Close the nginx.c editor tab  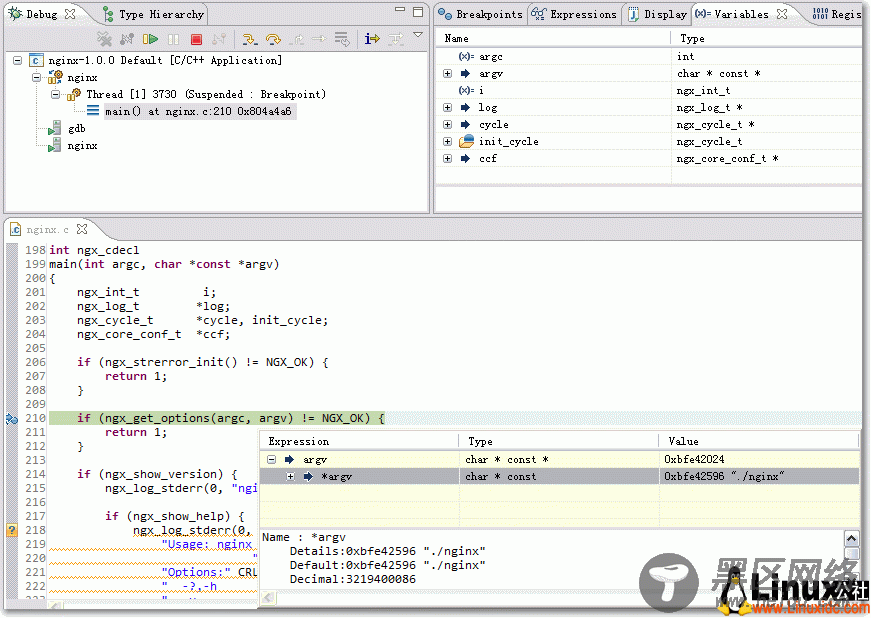click(82, 229)
